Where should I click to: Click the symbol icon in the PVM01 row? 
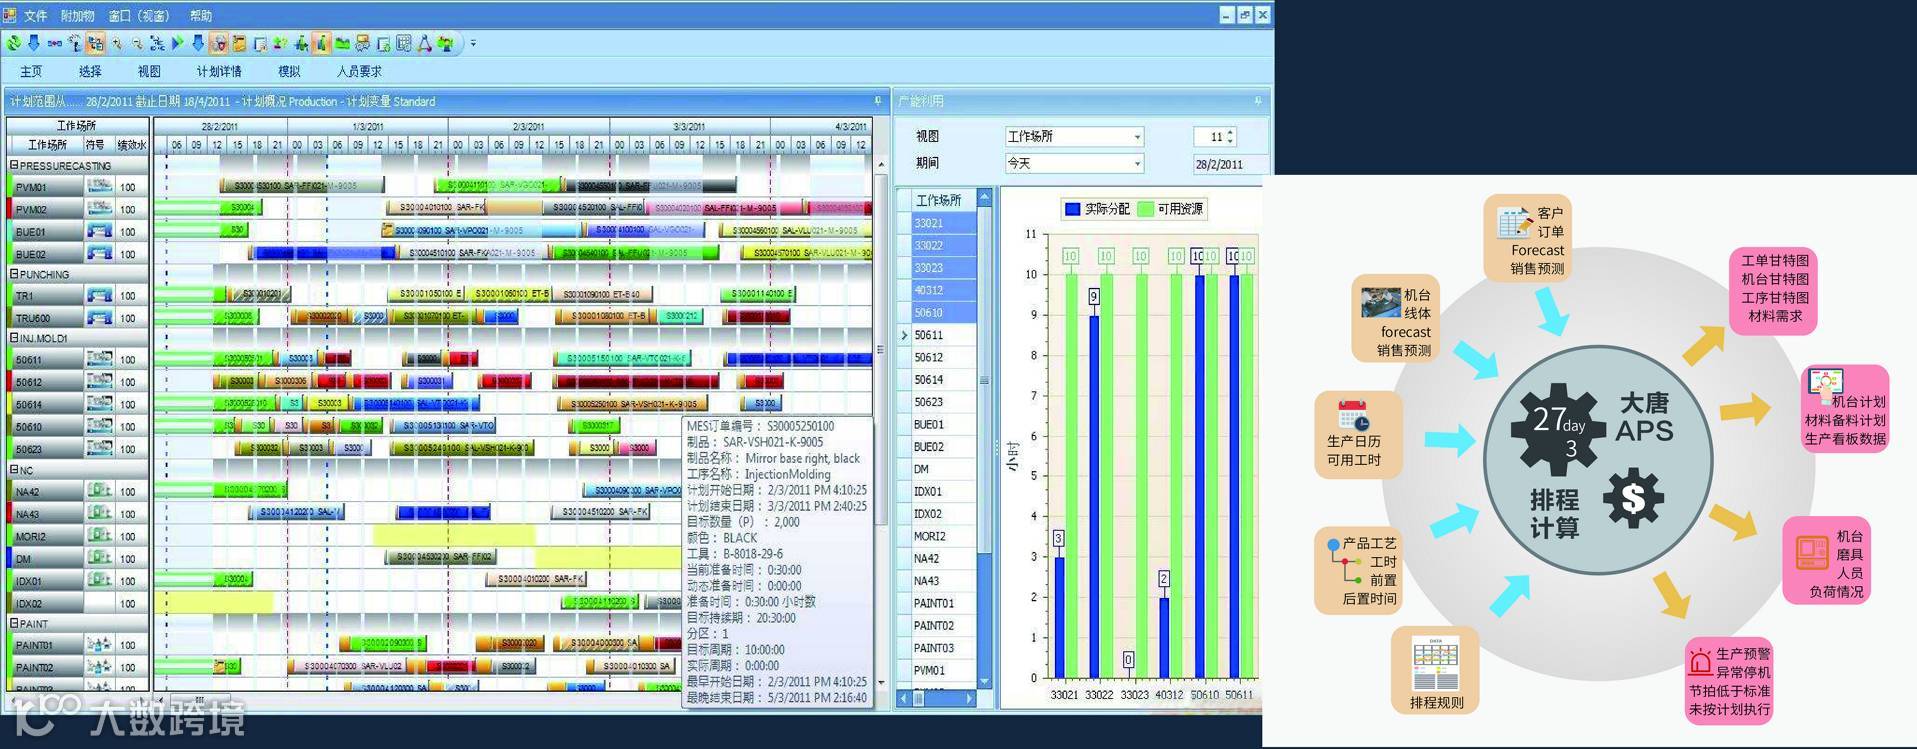coord(99,186)
